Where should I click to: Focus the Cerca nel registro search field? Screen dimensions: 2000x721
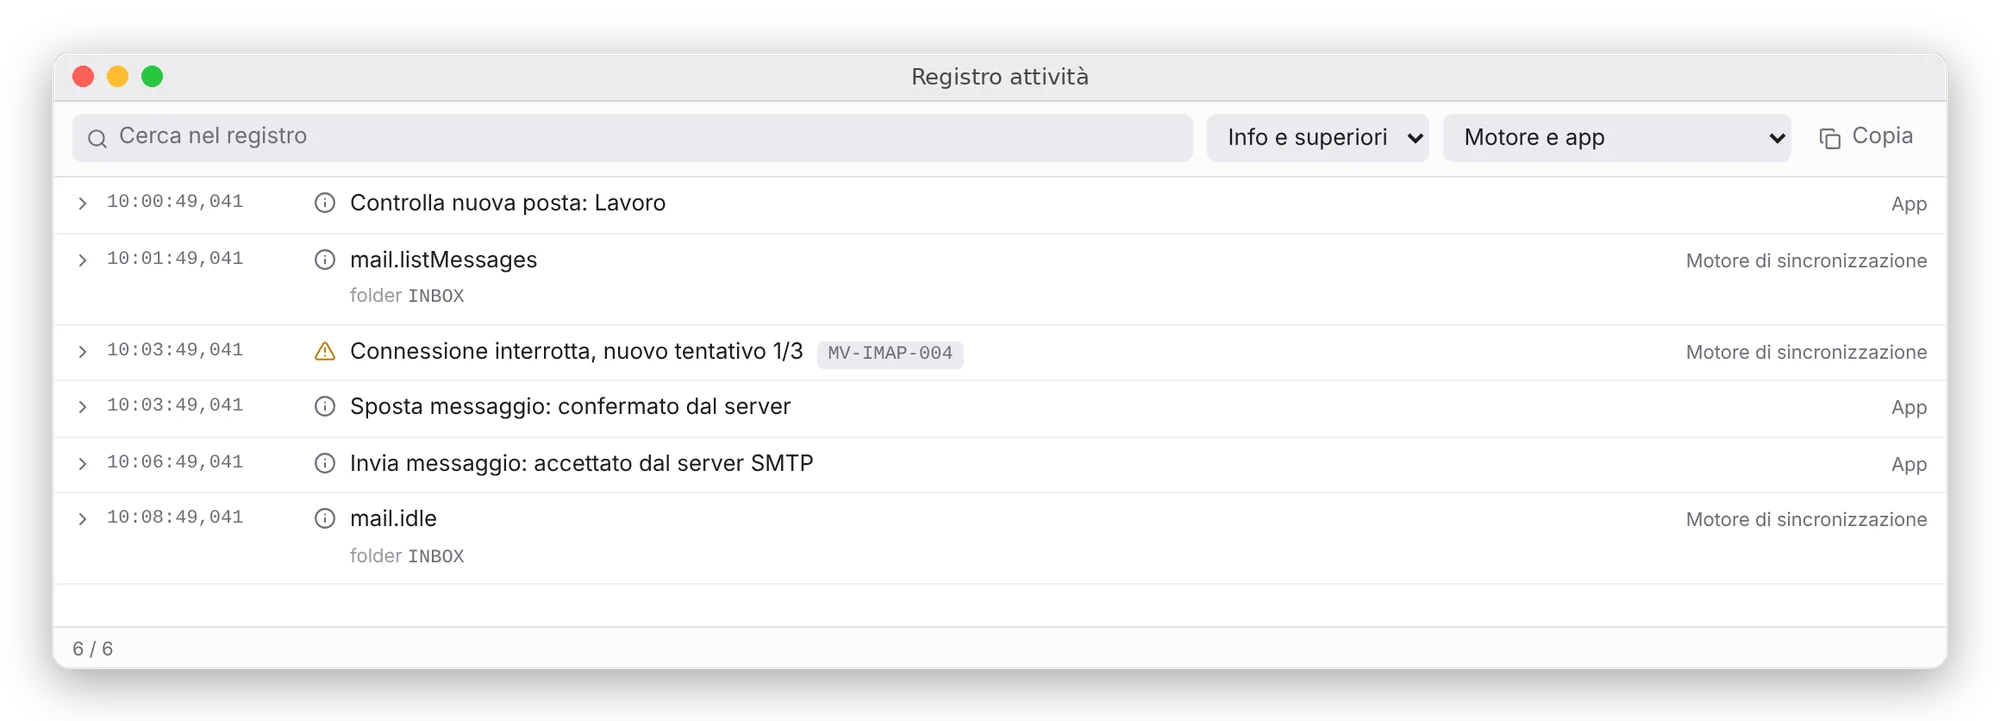tap(632, 138)
